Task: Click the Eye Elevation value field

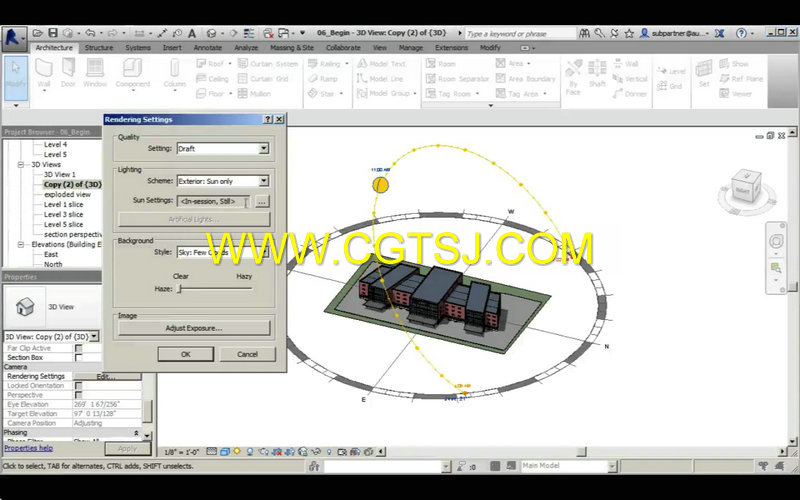Action: pyautogui.click(x=107, y=405)
